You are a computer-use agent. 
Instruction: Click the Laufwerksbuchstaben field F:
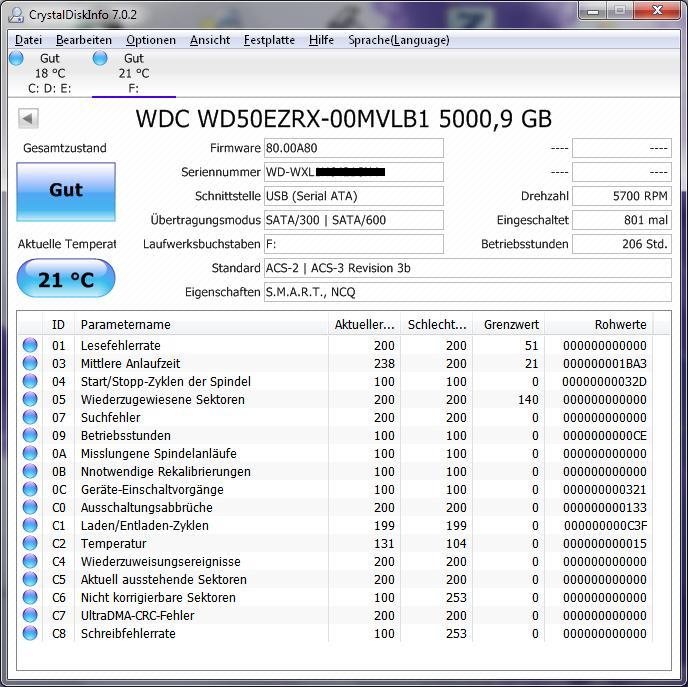coord(354,244)
